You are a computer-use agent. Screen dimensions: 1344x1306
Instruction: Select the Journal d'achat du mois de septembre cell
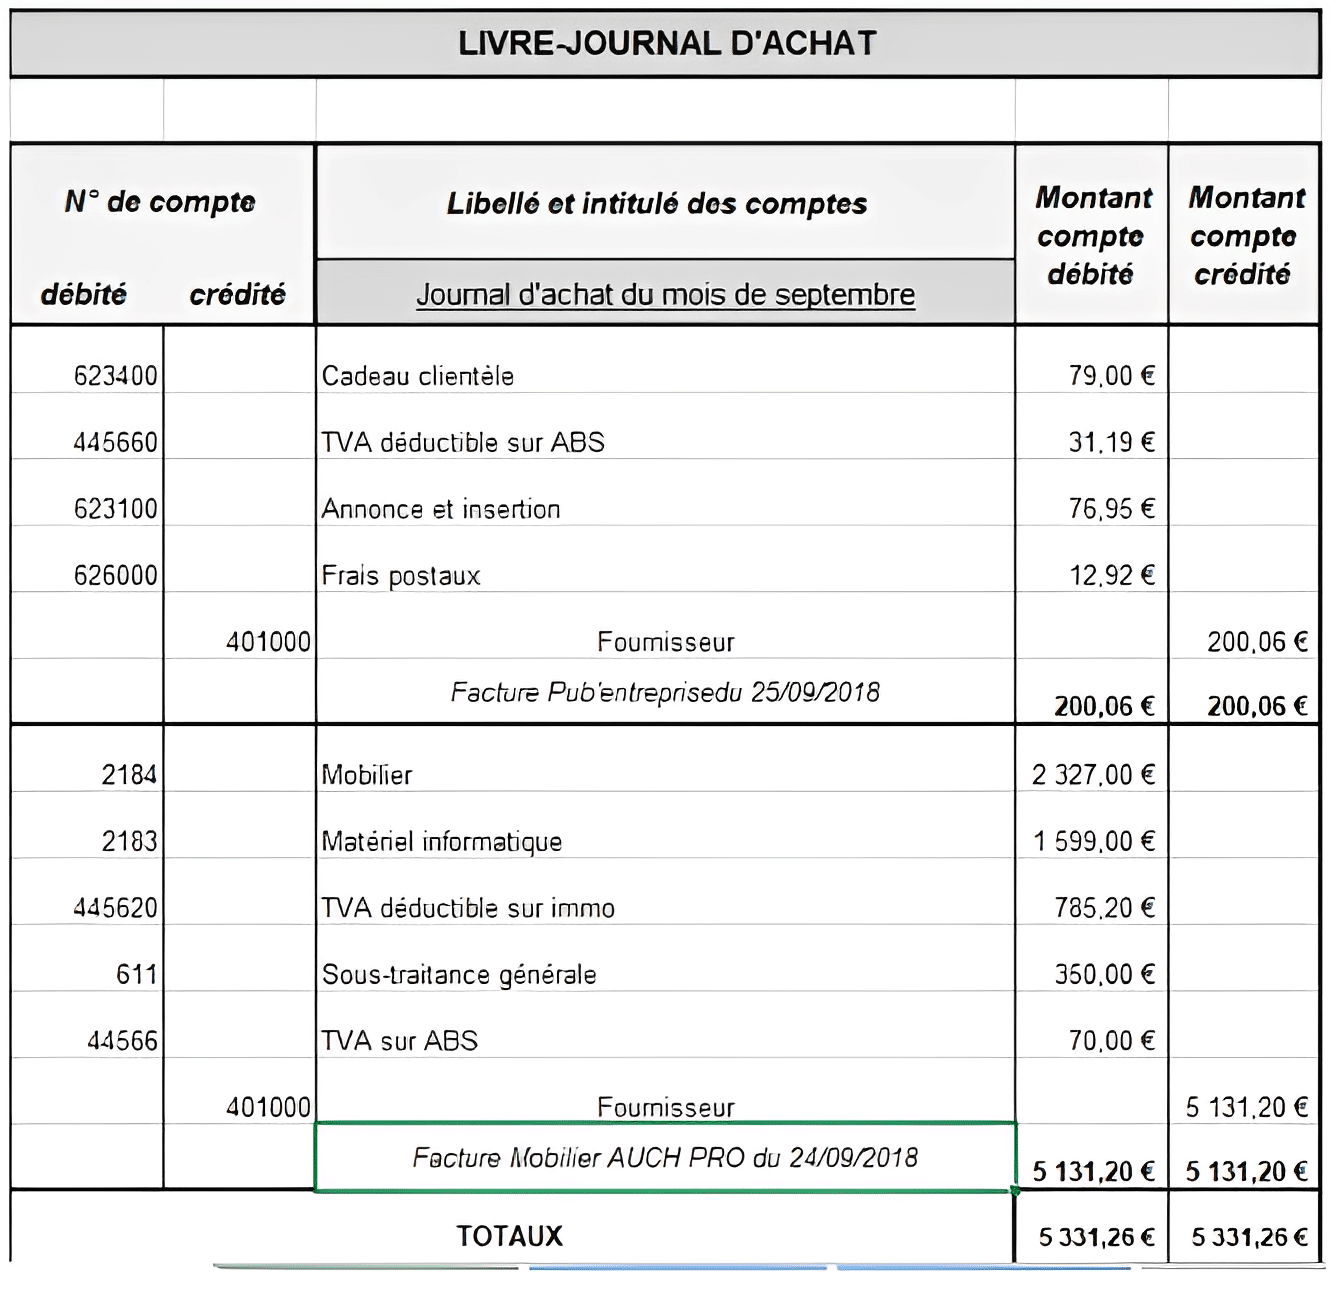665,293
